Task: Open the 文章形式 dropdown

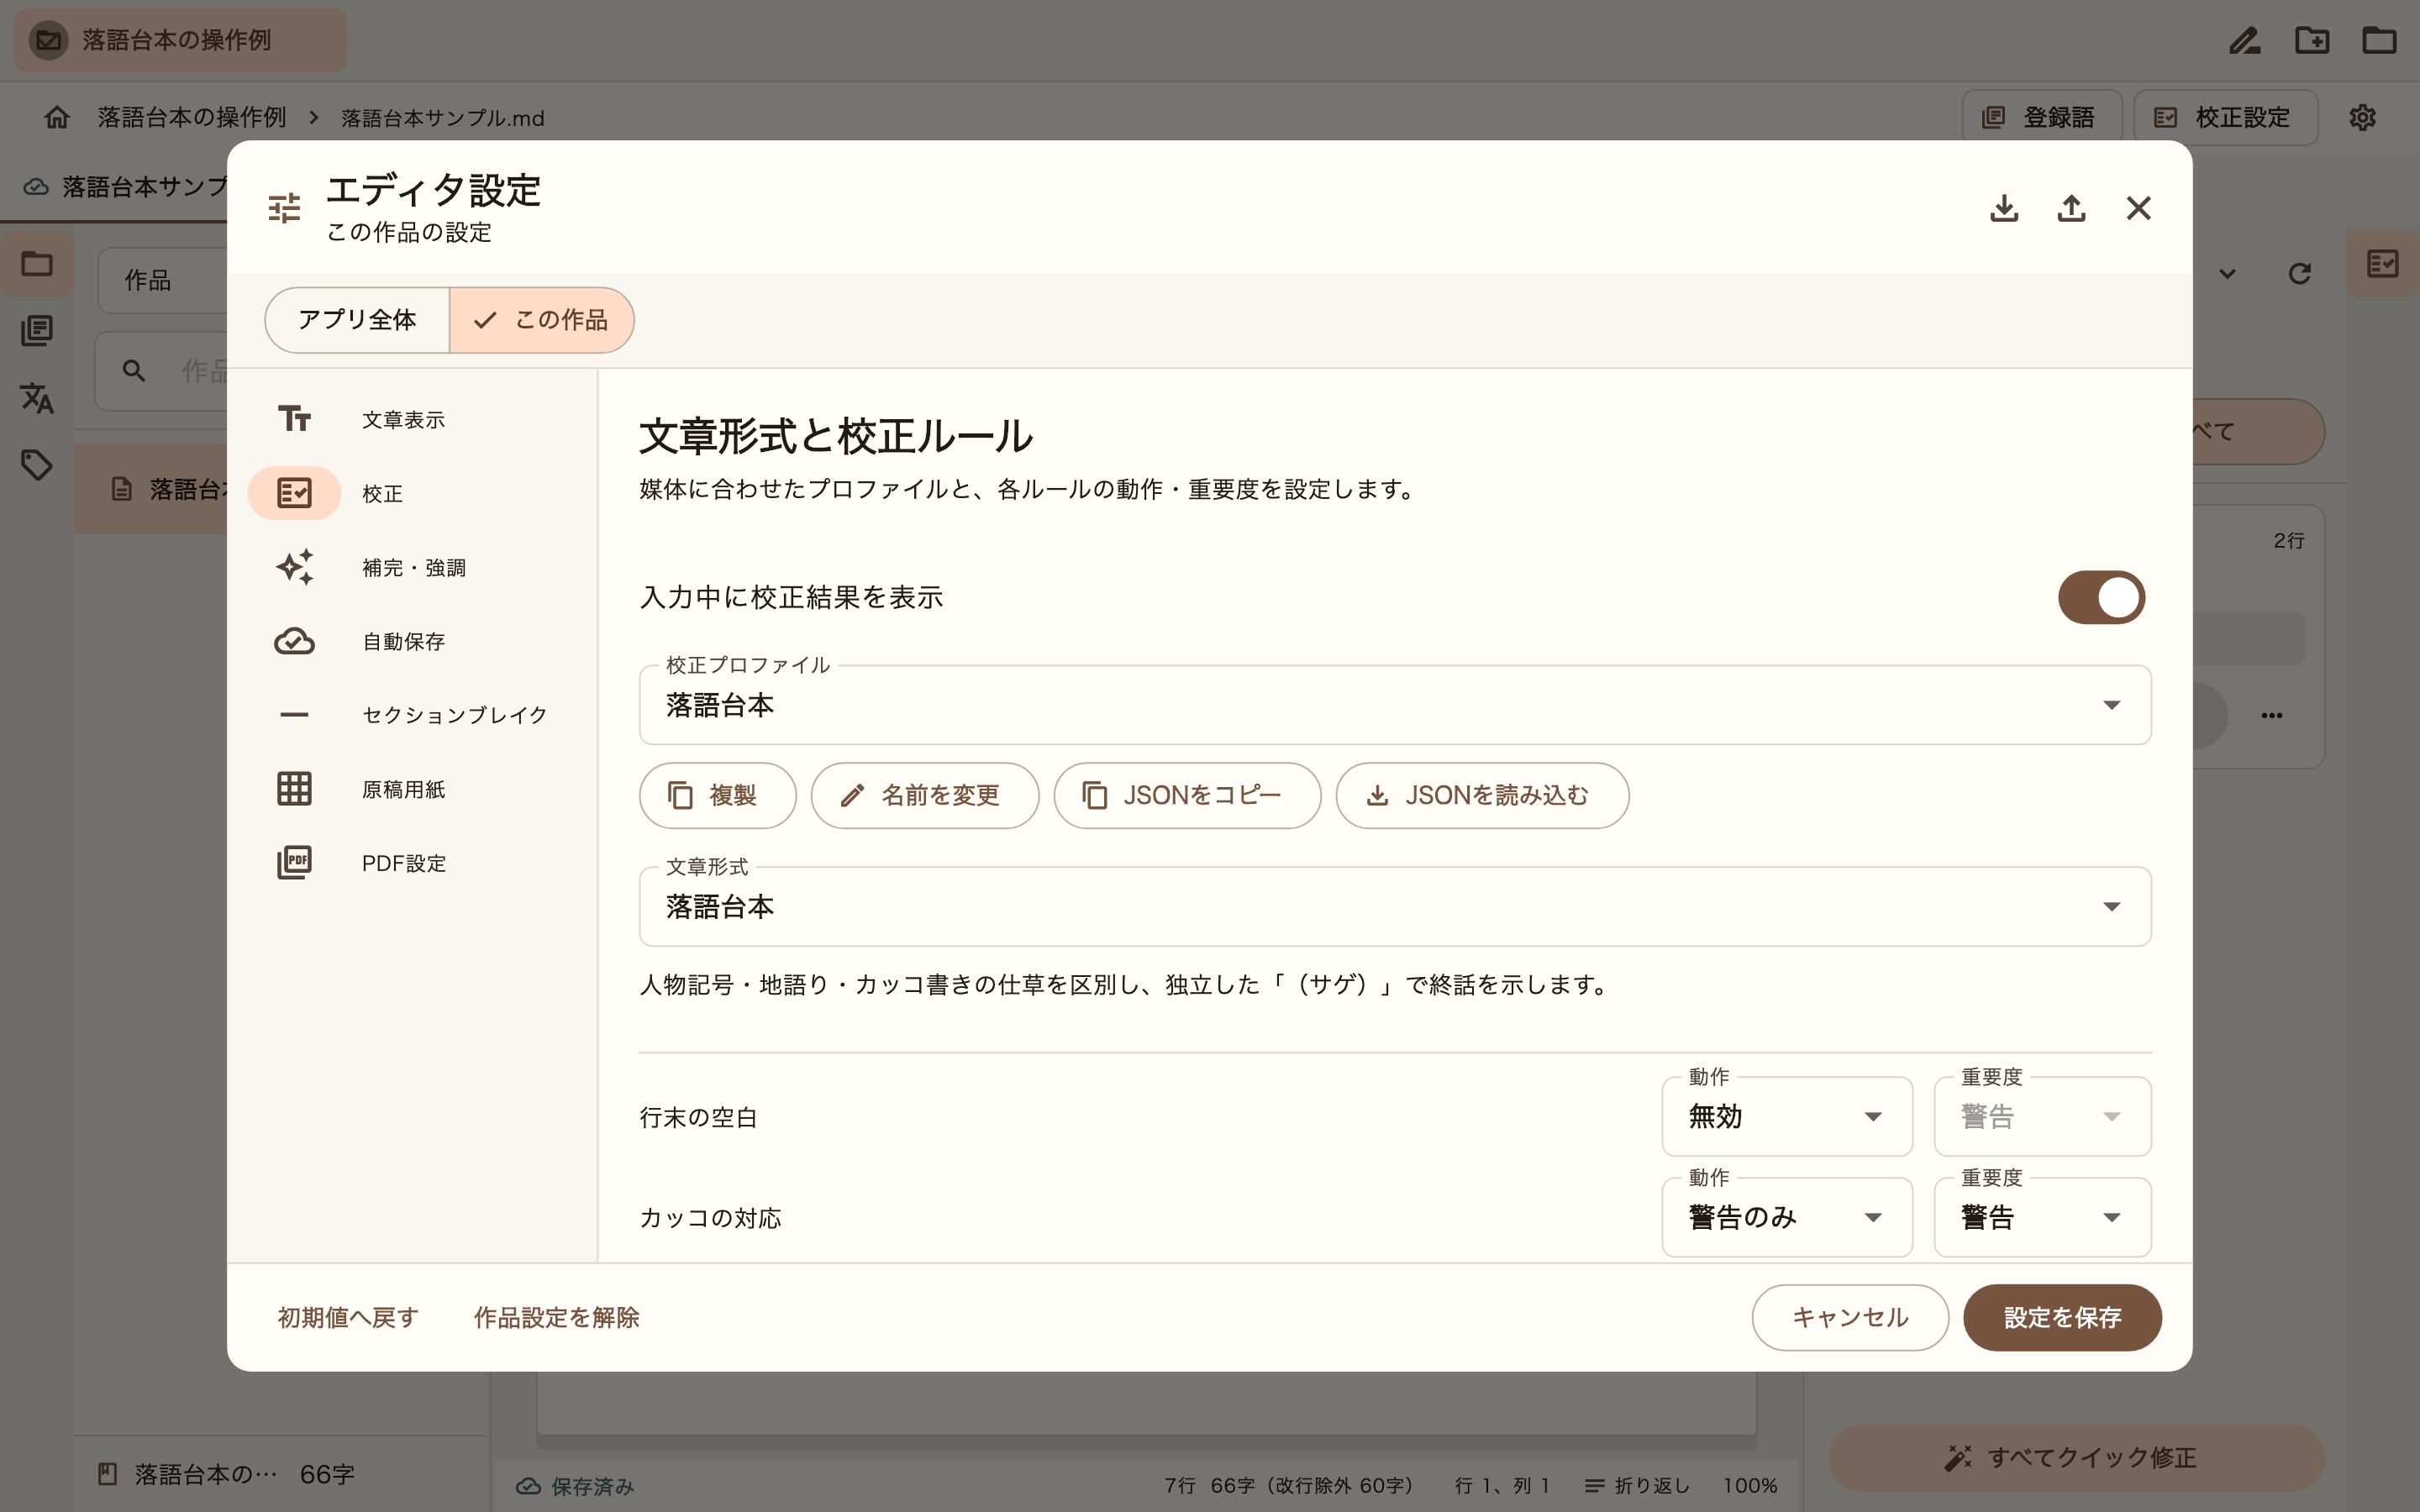Action: pos(1395,906)
